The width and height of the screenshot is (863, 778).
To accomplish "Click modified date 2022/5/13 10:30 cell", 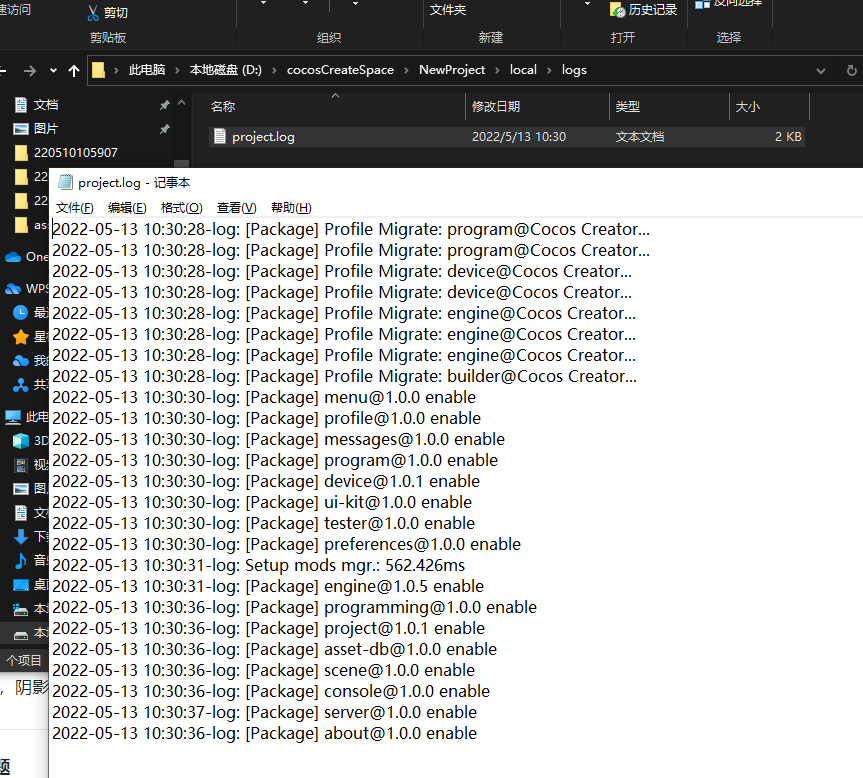I will tap(518, 136).
